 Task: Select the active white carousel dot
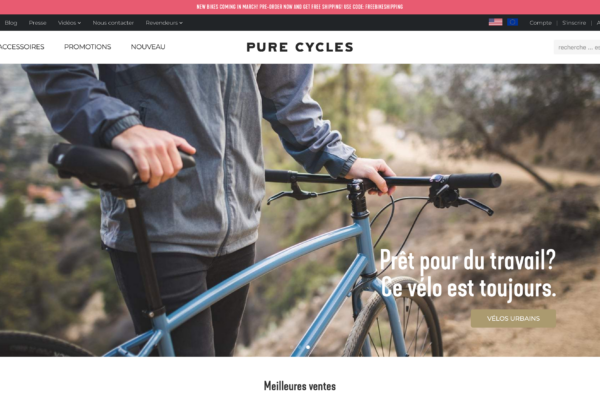click(308, 347)
